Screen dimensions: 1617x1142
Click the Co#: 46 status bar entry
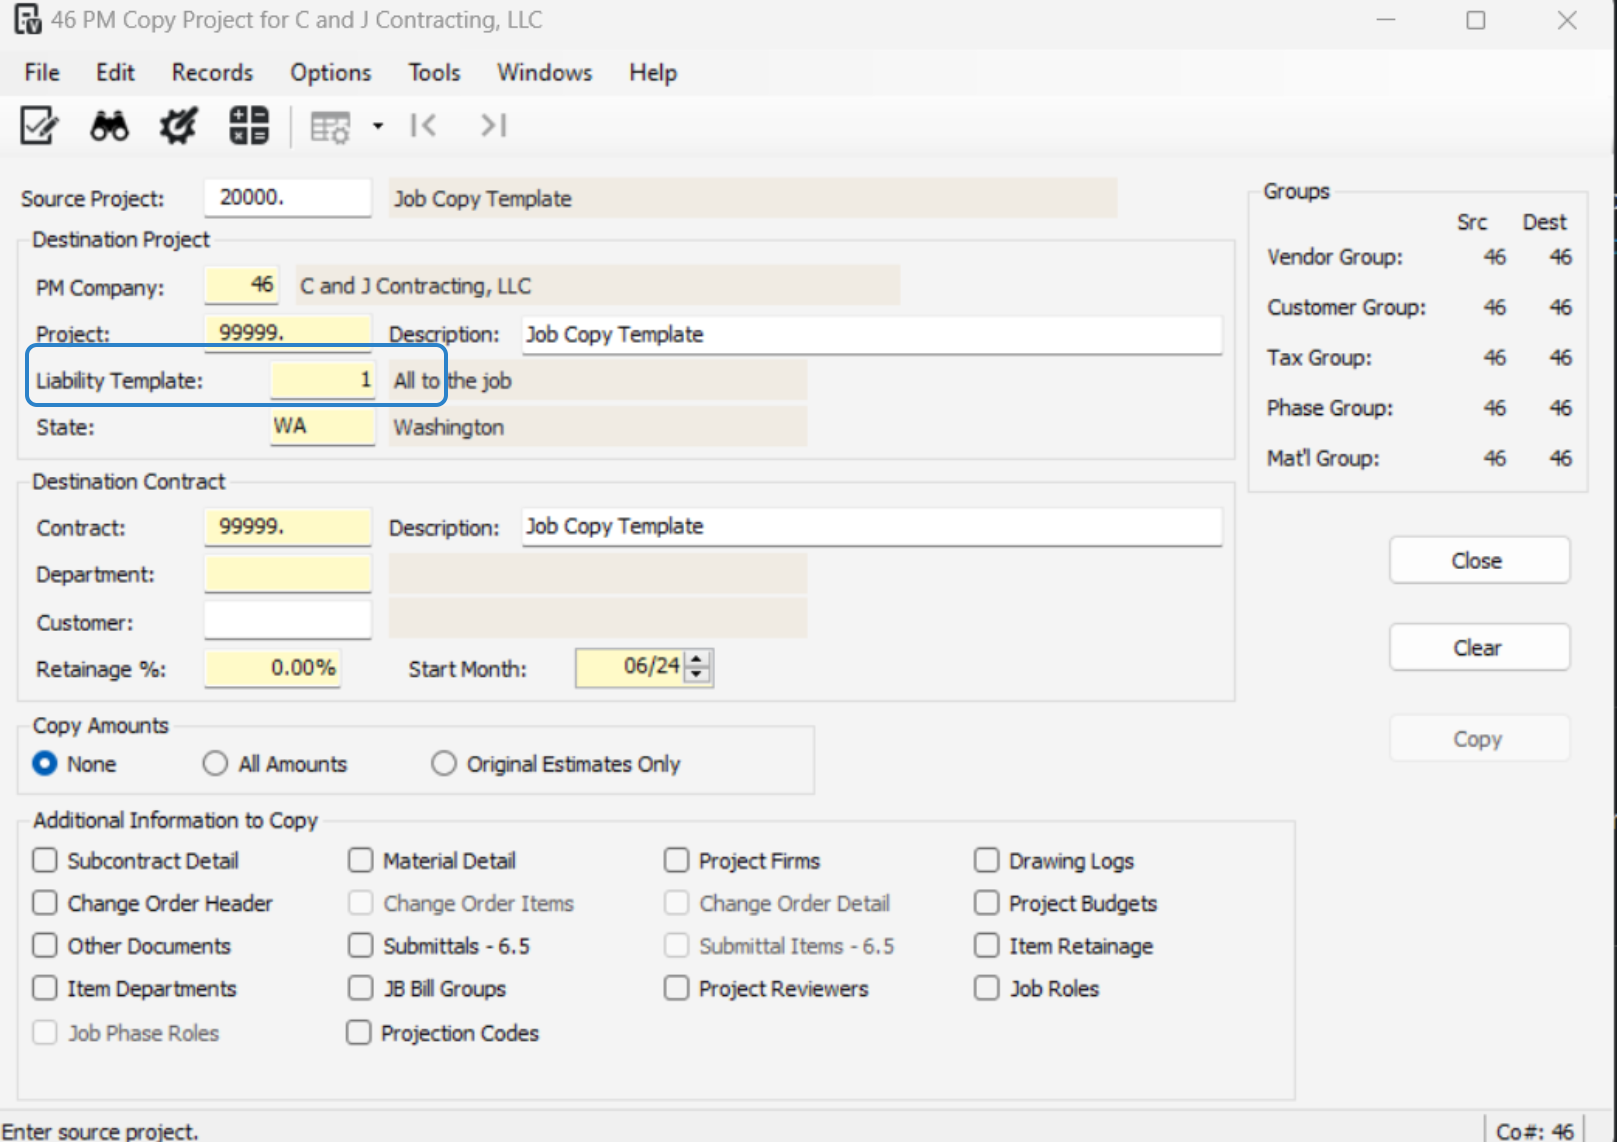1535,1131
